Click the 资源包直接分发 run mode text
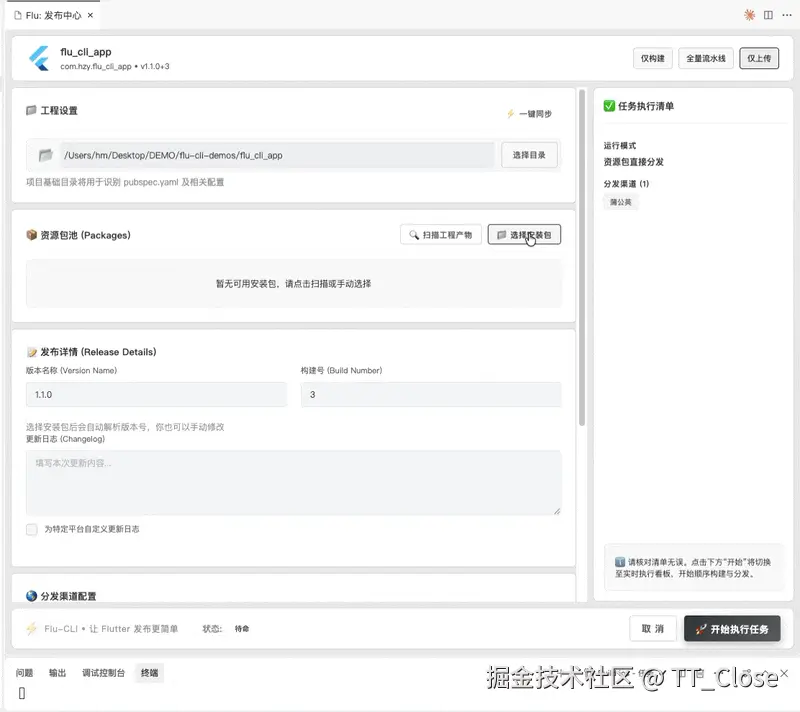The width and height of the screenshot is (800, 712). [634, 162]
